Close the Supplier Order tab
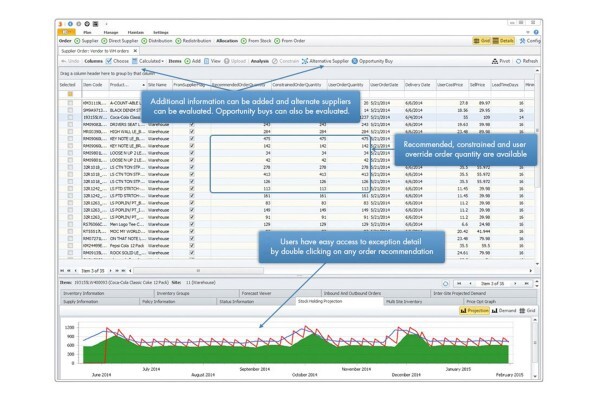The height and width of the screenshot is (400, 600). click(135, 51)
